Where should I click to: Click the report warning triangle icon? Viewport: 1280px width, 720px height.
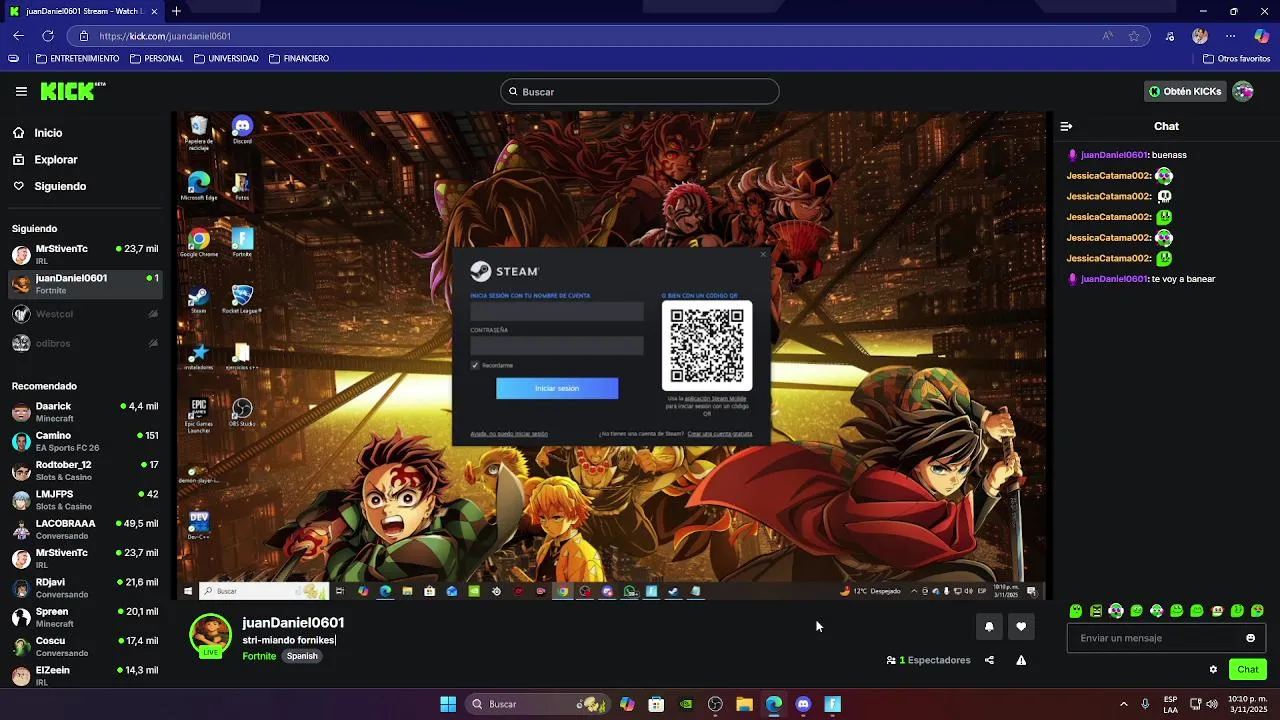click(1021, 660)
